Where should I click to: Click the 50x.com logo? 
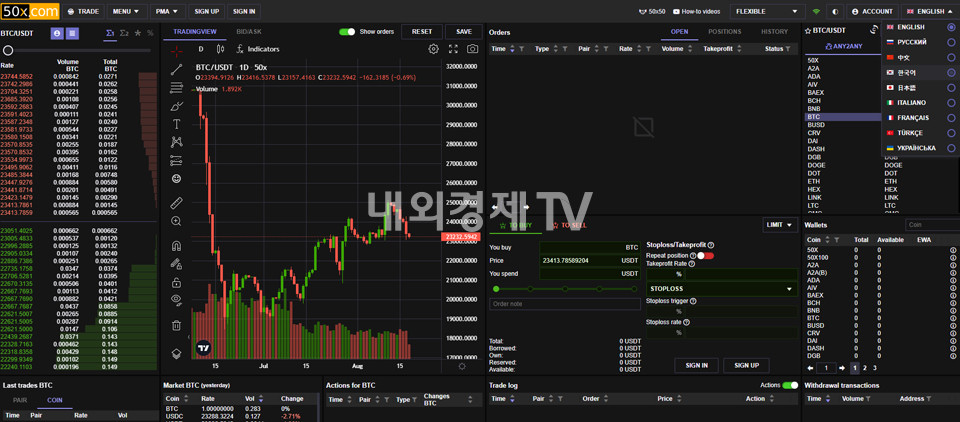click(x=30, y=11)
